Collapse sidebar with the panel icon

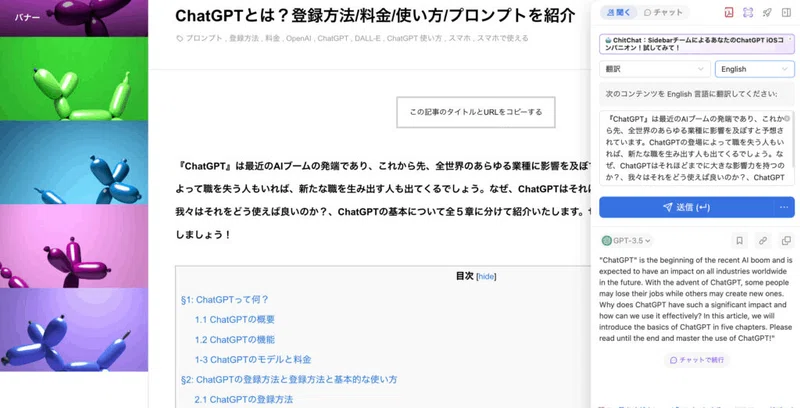[786, 13]
